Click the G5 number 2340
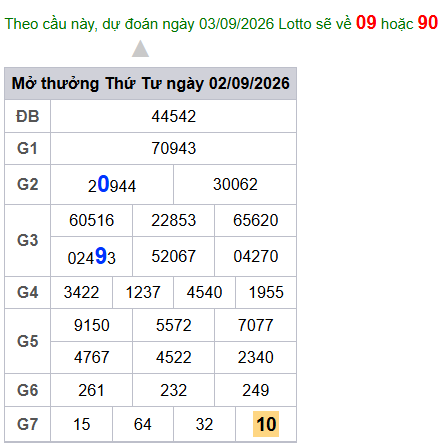 256,358
